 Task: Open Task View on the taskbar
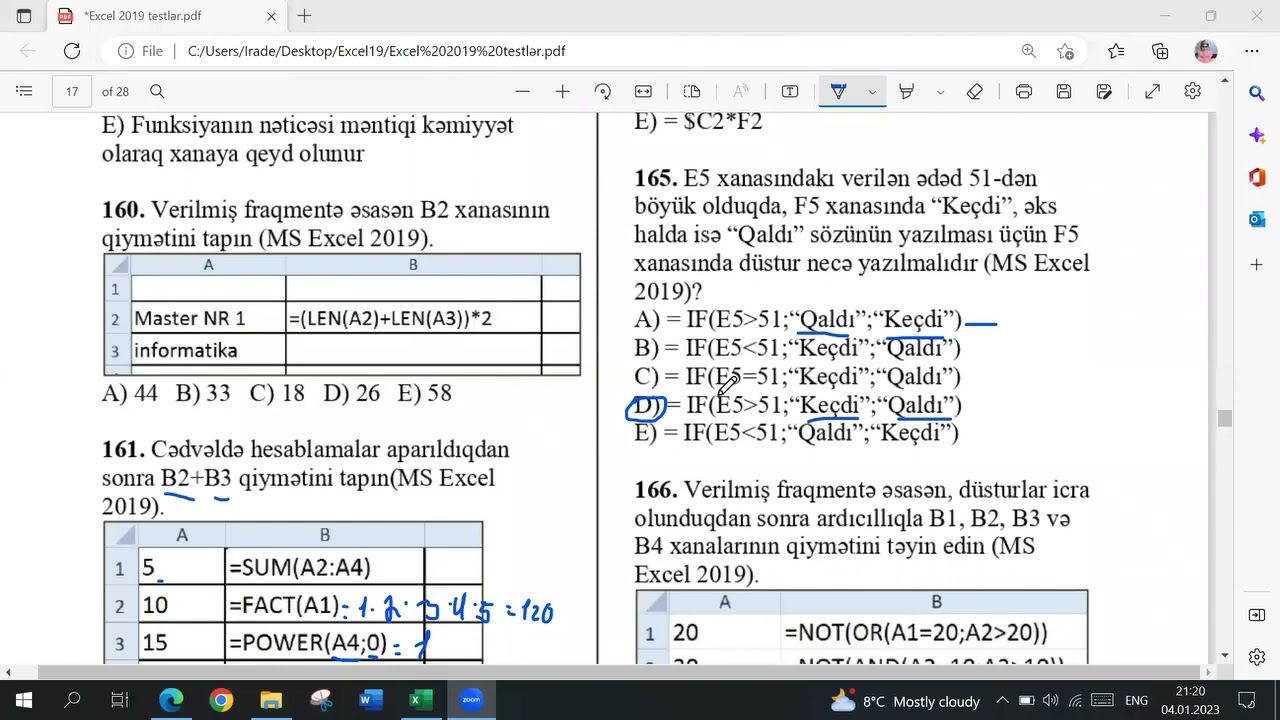pos(120,700)
